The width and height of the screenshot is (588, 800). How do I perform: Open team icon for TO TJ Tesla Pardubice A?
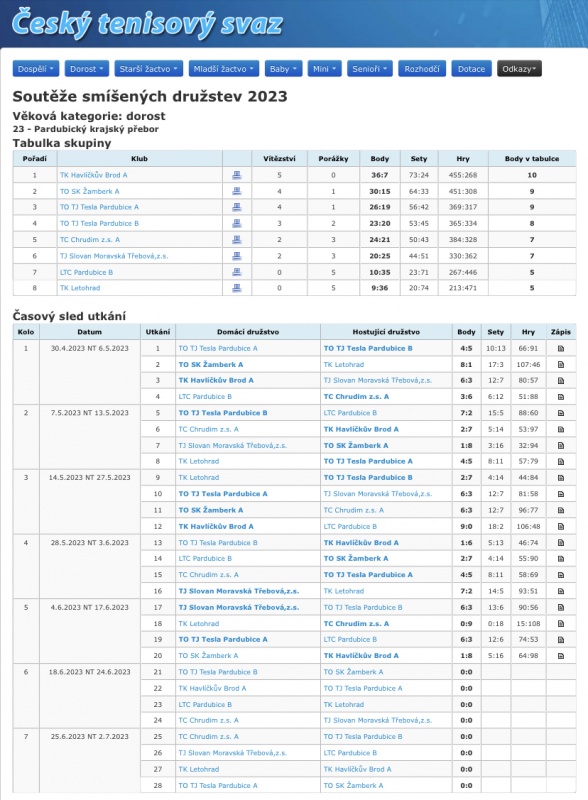click(237, 207)
